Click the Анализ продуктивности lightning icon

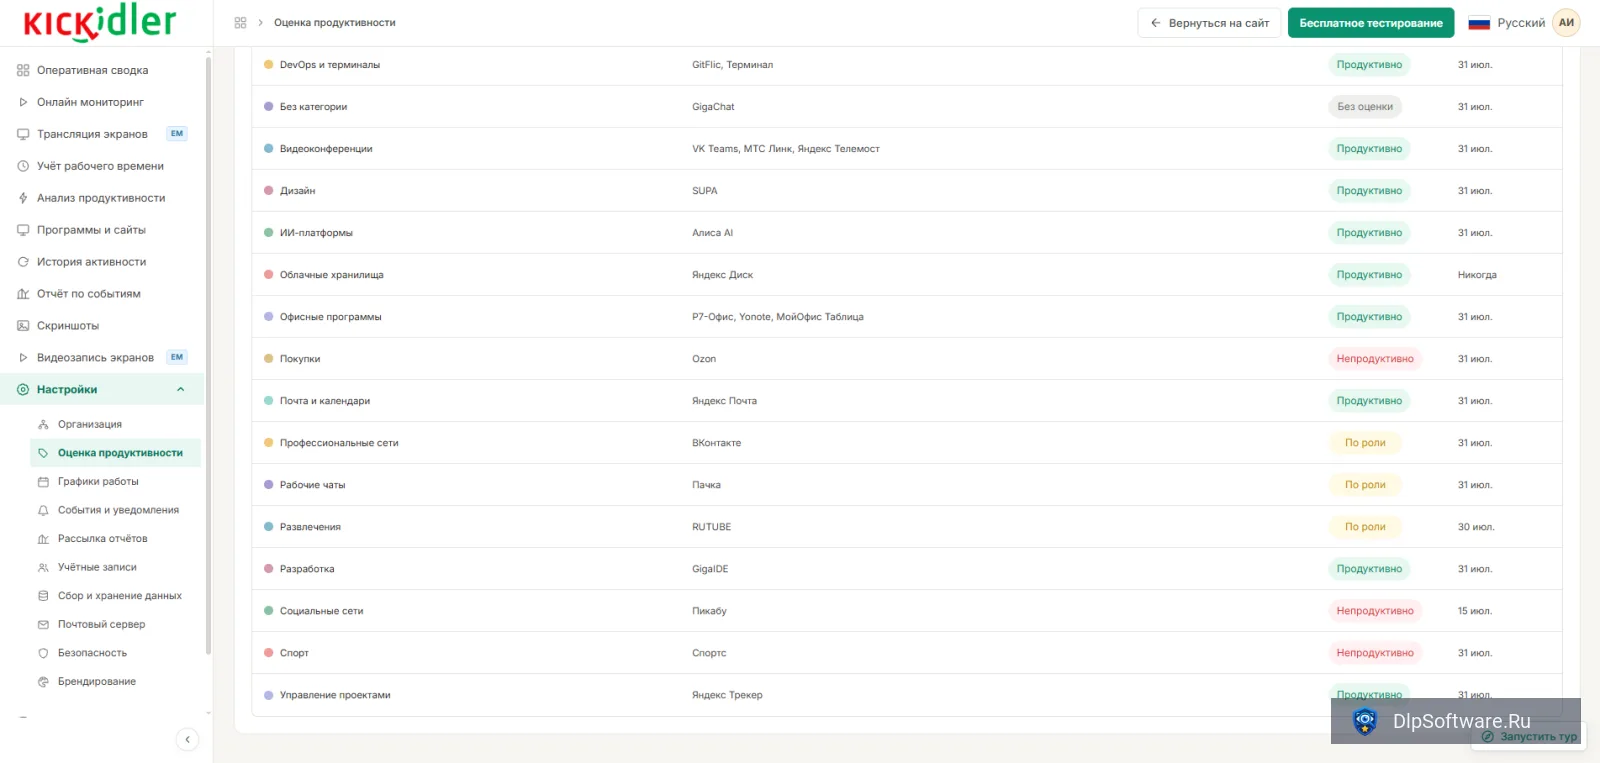coord(23,198)
